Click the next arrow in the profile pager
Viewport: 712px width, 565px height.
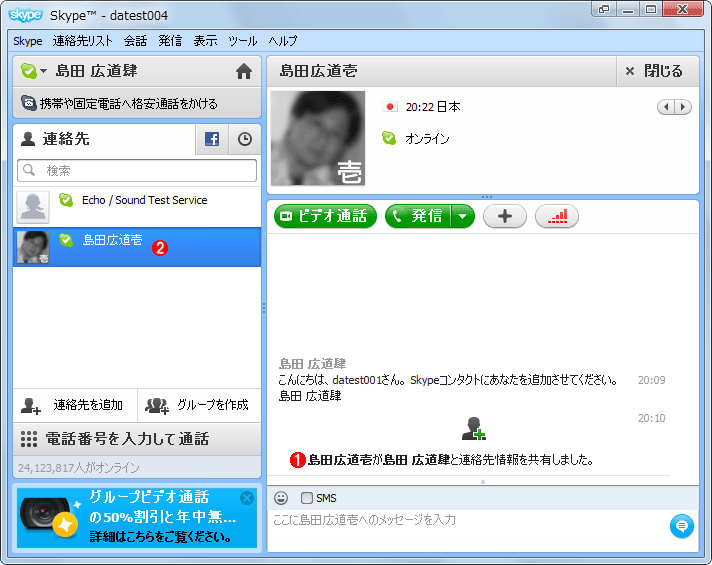(x=682, y=107)
